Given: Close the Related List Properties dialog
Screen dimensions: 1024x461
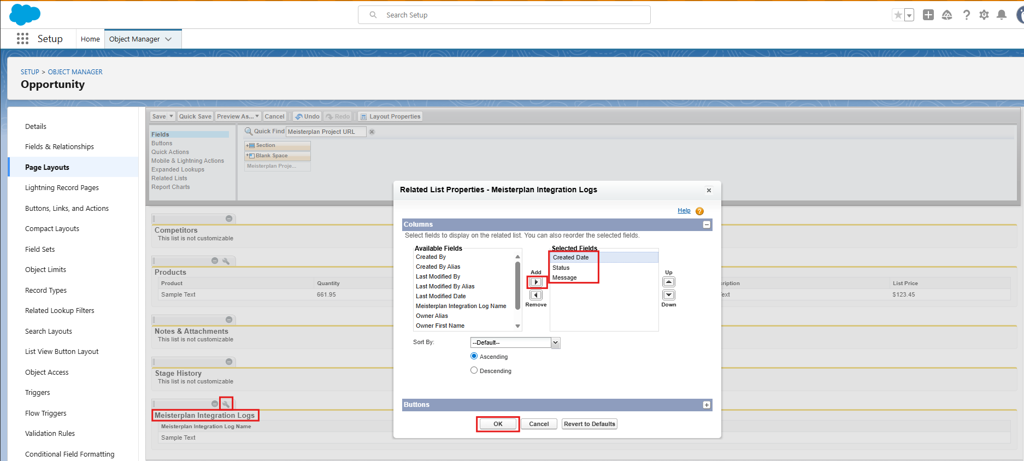Looking at the screenshot, I should [709, 190].
